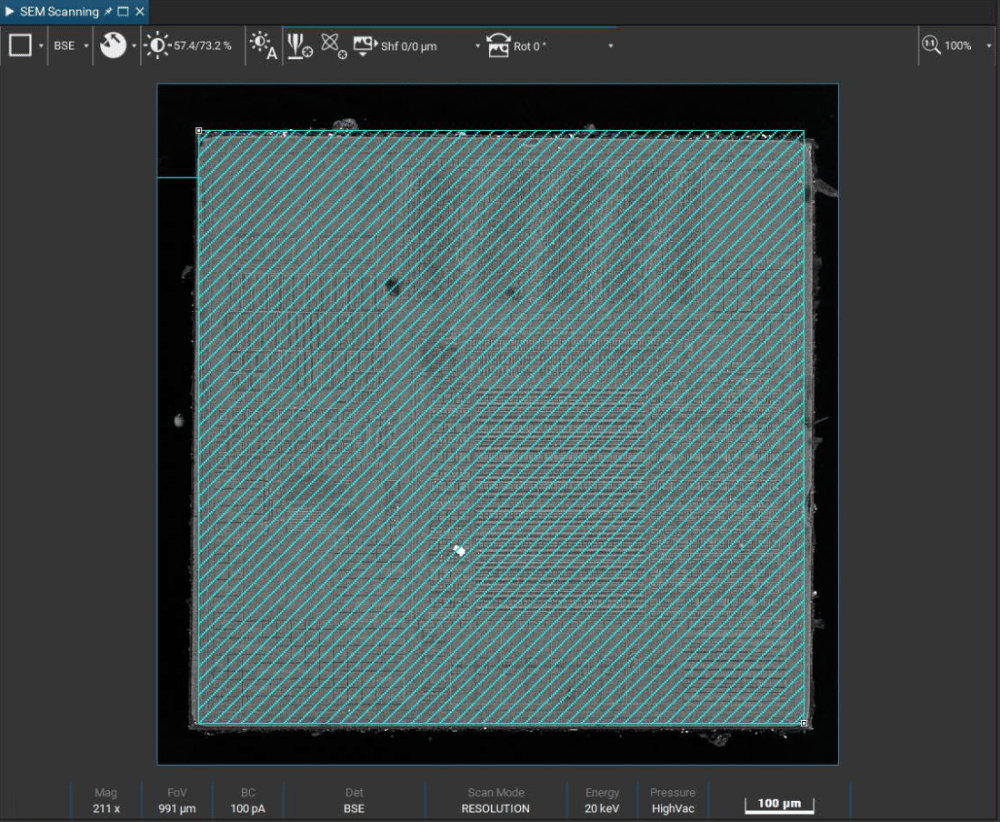The width and height of the screenshot is (1000, 822).
Task: Open the scan speed dial icon
Action: pyautogui.click(x=113, y=46)
